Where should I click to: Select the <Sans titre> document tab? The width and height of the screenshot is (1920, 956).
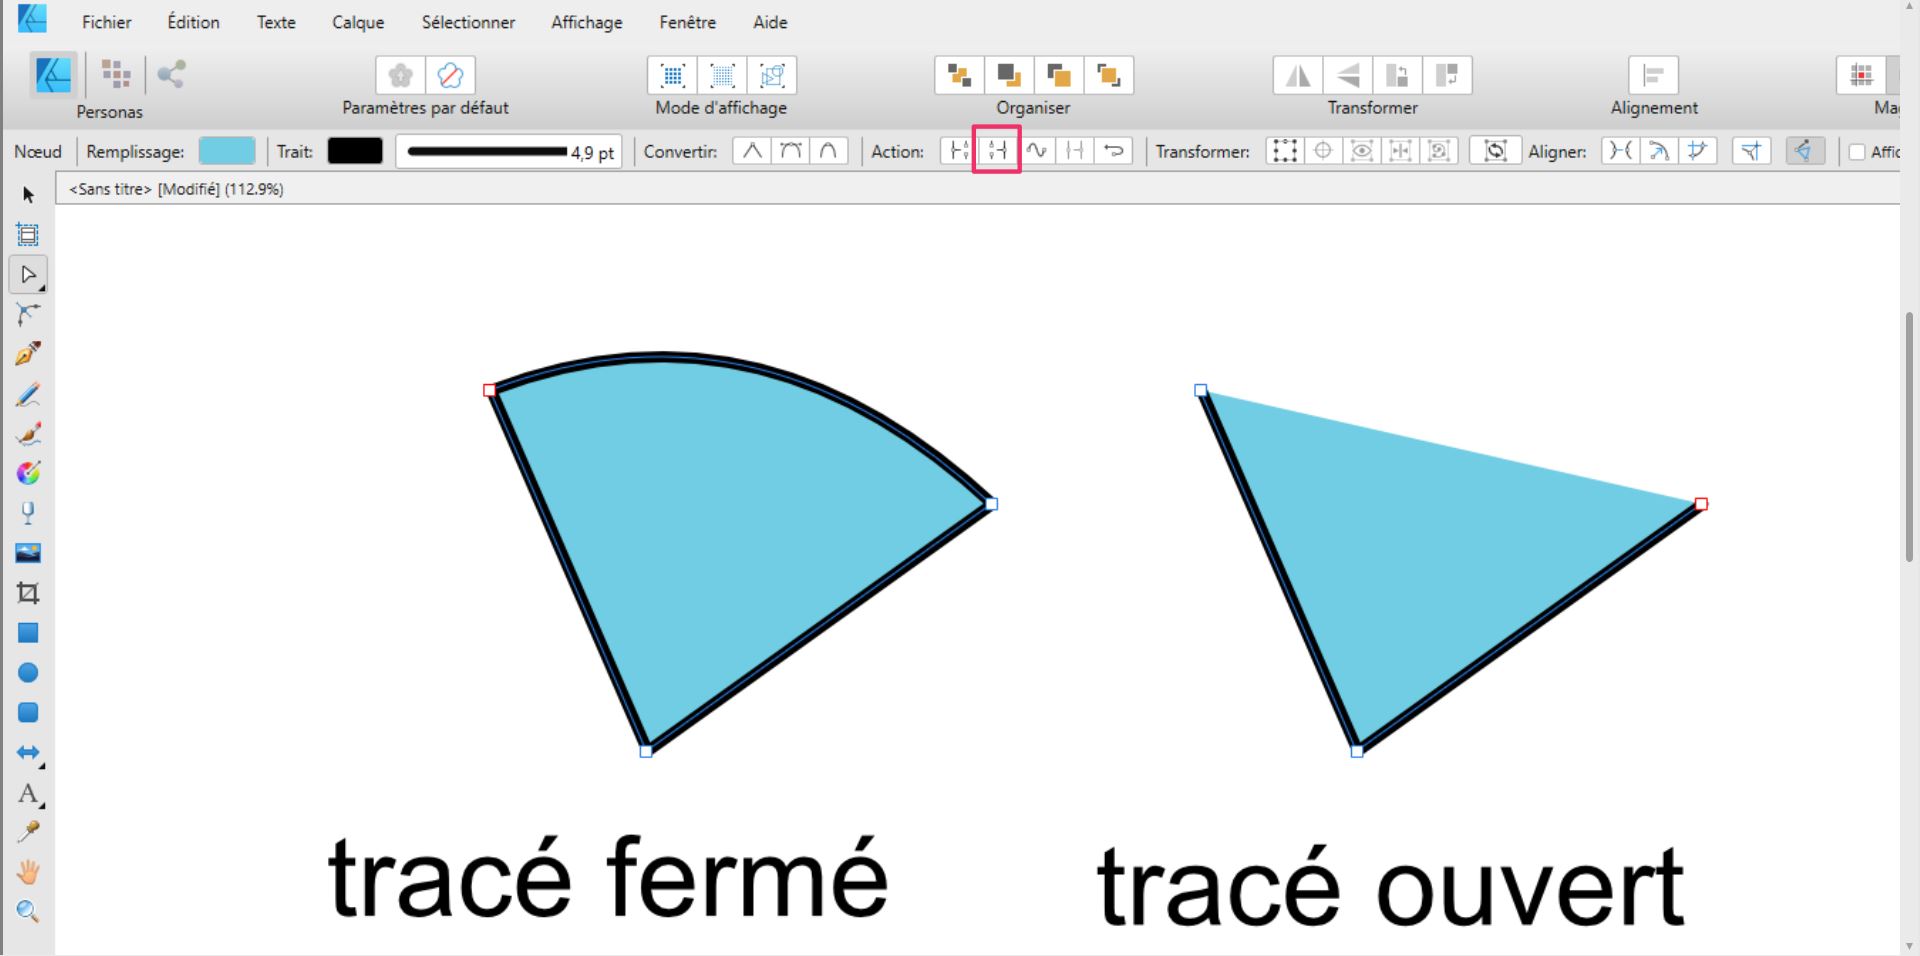pos(176,189)
